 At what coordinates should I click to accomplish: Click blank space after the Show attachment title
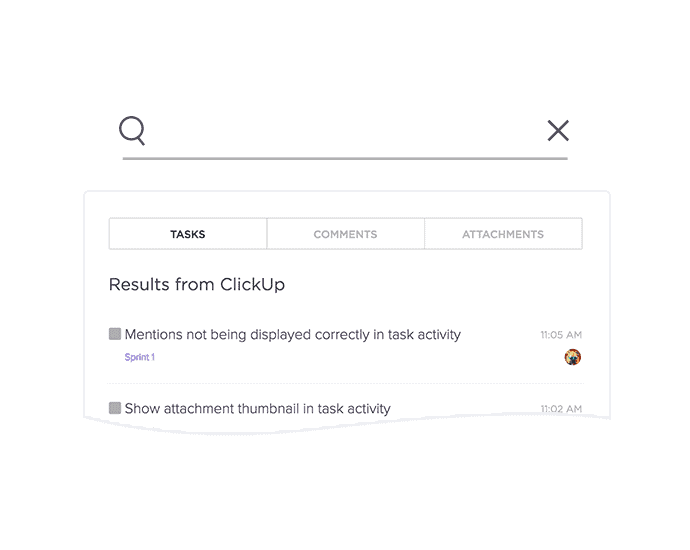(x=460, y=408)
